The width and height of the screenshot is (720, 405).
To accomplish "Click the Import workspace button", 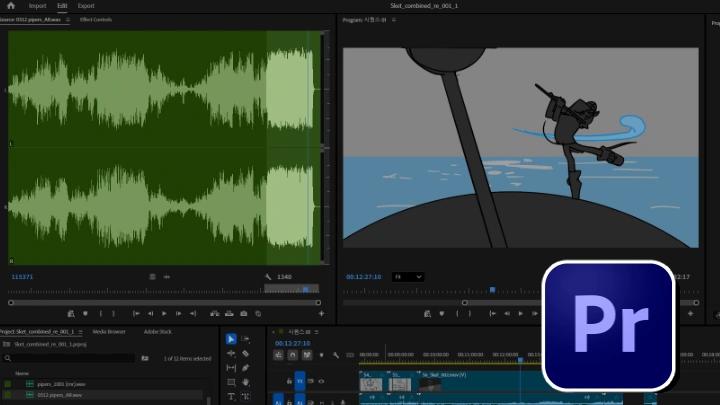I will pos(37,6).
